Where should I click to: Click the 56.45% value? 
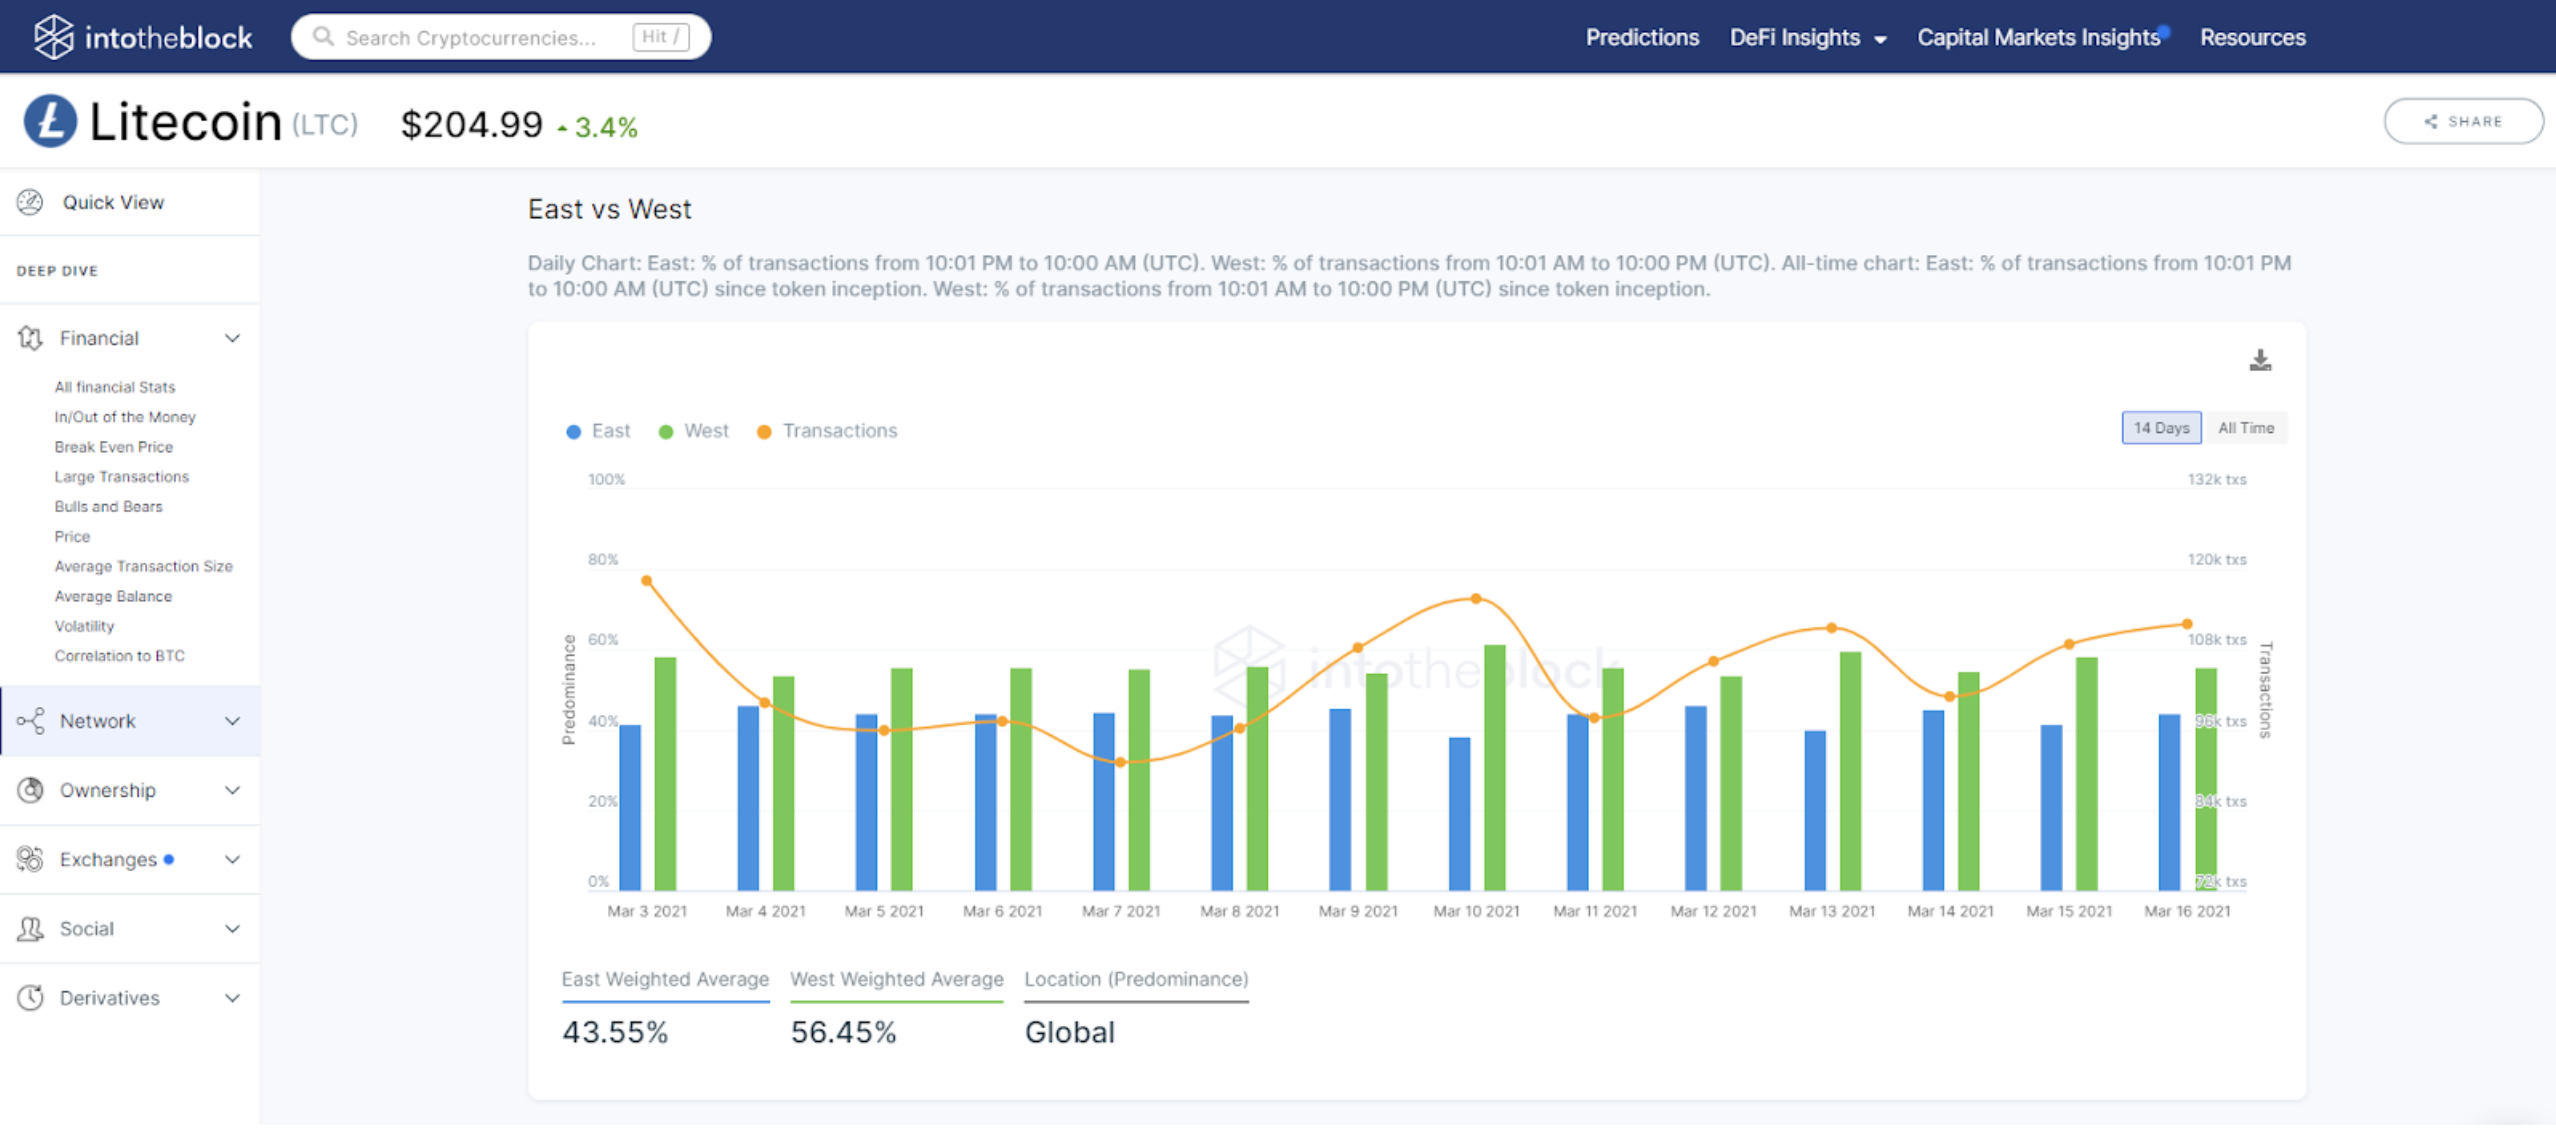click(843, 1032)
